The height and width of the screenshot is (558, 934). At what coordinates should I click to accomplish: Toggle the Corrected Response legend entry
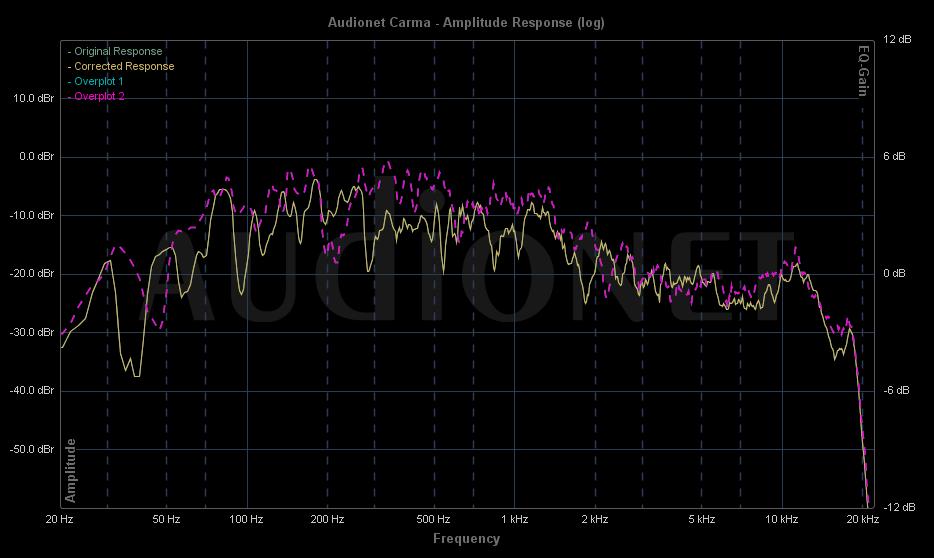[123, 66]
